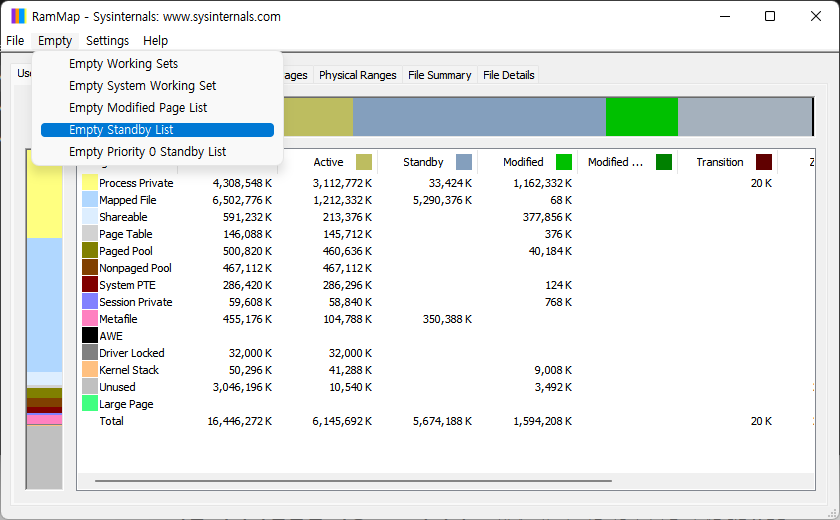Click the Transition column header
The height and width of the screenshot is (520, 840).
pyautogui.click(x=728, y=162)
